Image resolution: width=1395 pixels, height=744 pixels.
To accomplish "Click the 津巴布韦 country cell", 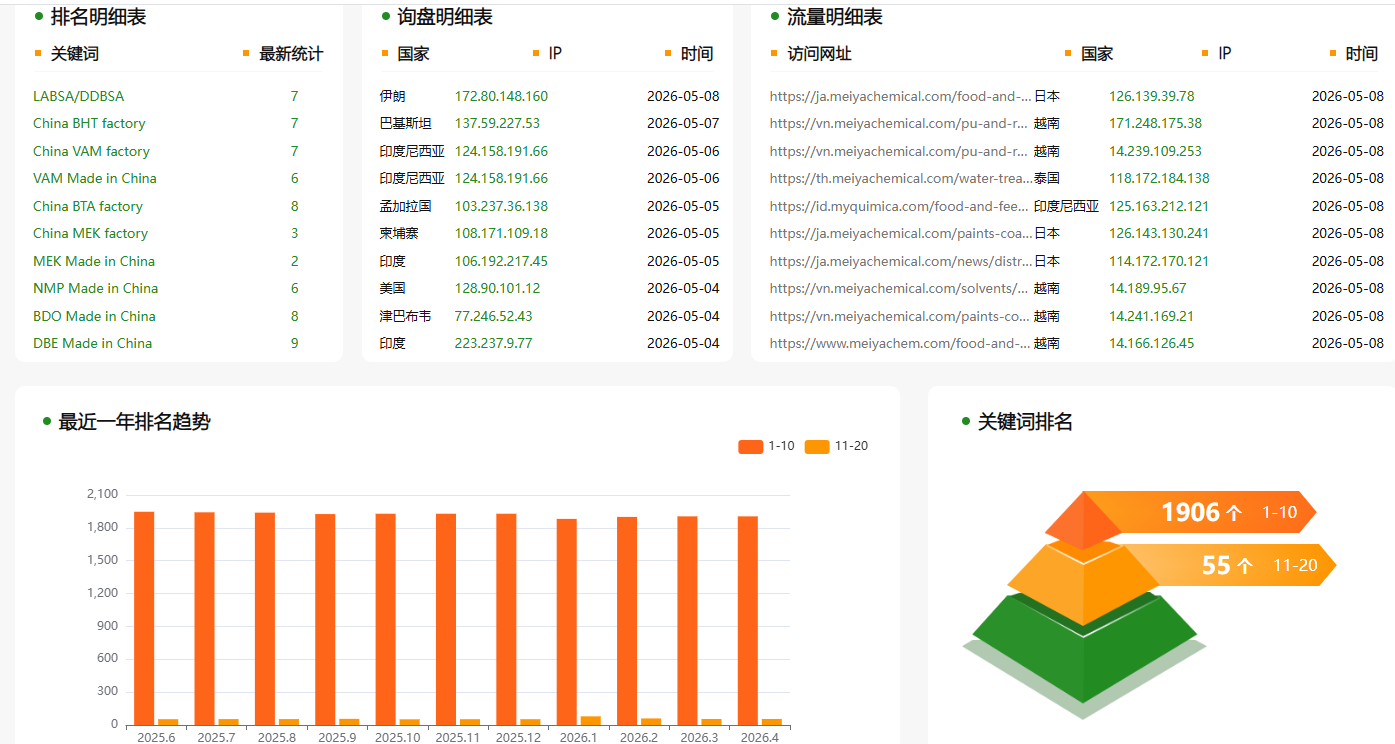I will coord(405,316).
